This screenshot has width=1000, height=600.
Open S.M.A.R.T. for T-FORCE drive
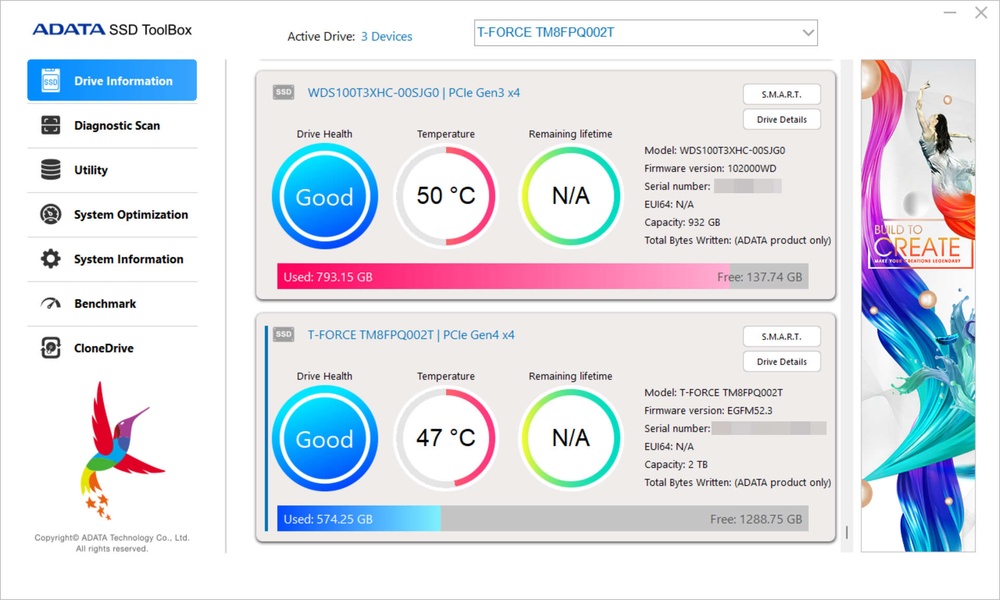[781, 336]
